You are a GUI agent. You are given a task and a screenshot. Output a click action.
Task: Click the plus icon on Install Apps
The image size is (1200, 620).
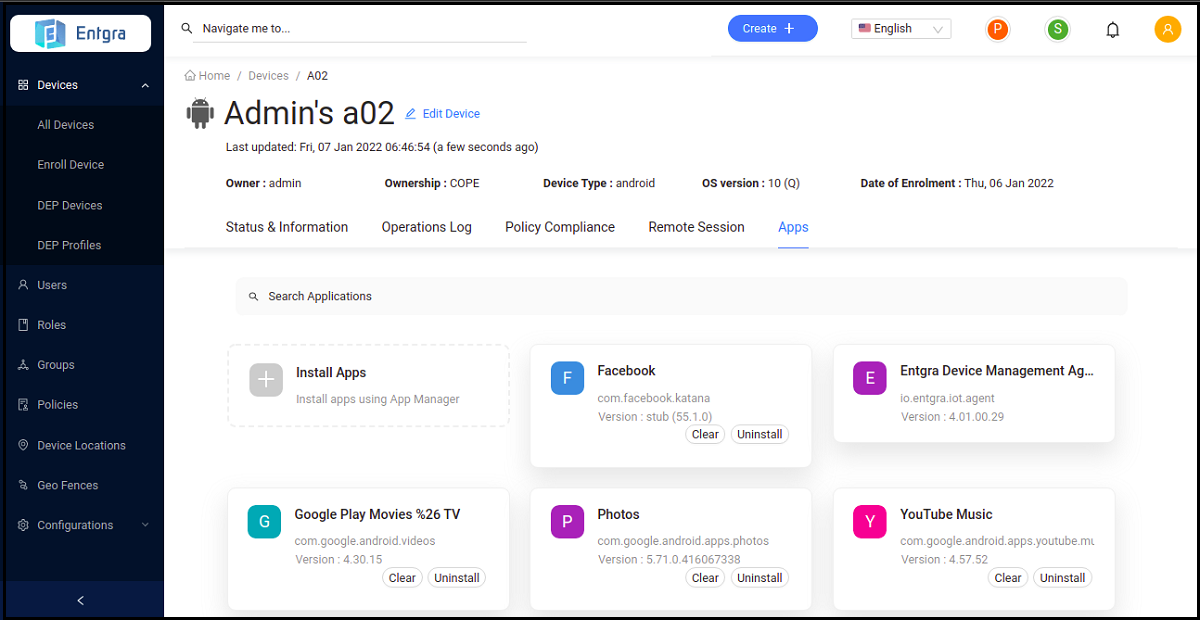pyautogui.click(x=265, y=380)
